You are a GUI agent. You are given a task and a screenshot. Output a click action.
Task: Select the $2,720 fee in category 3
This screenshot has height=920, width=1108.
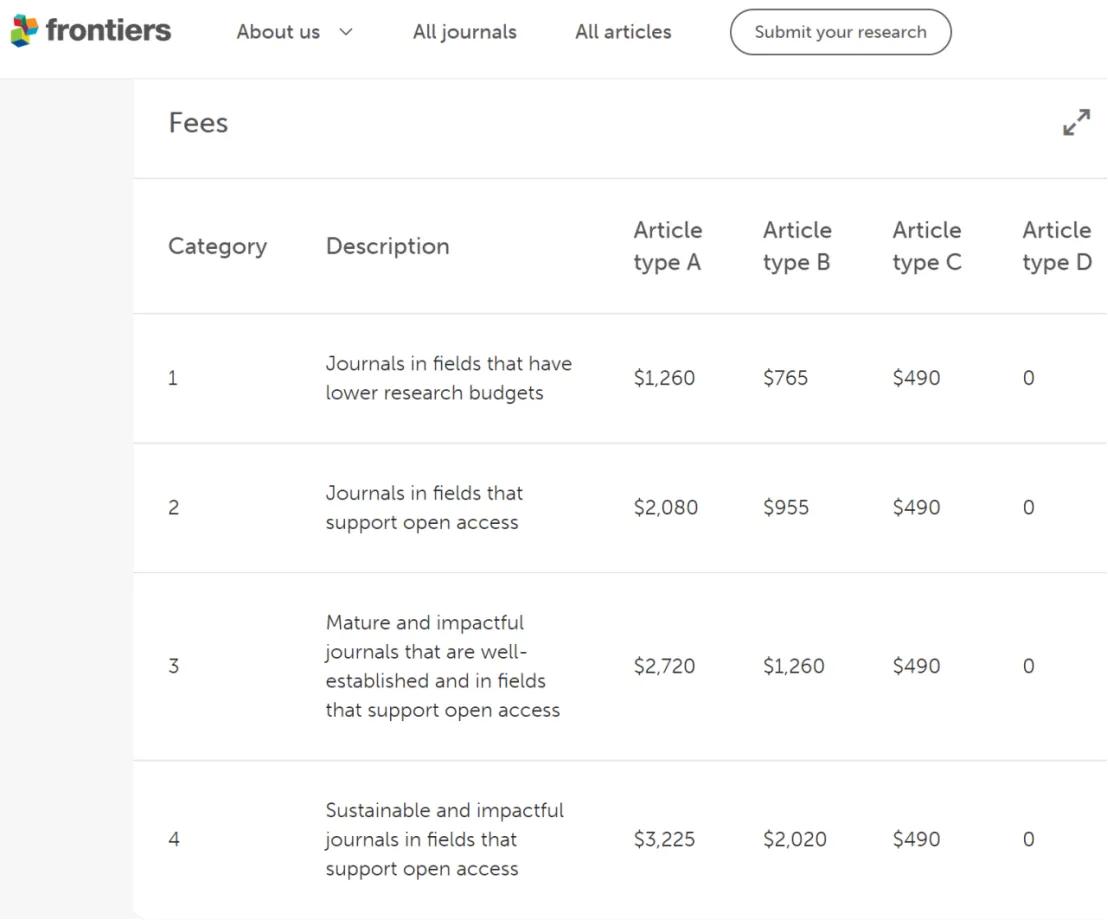coord(664,666)
